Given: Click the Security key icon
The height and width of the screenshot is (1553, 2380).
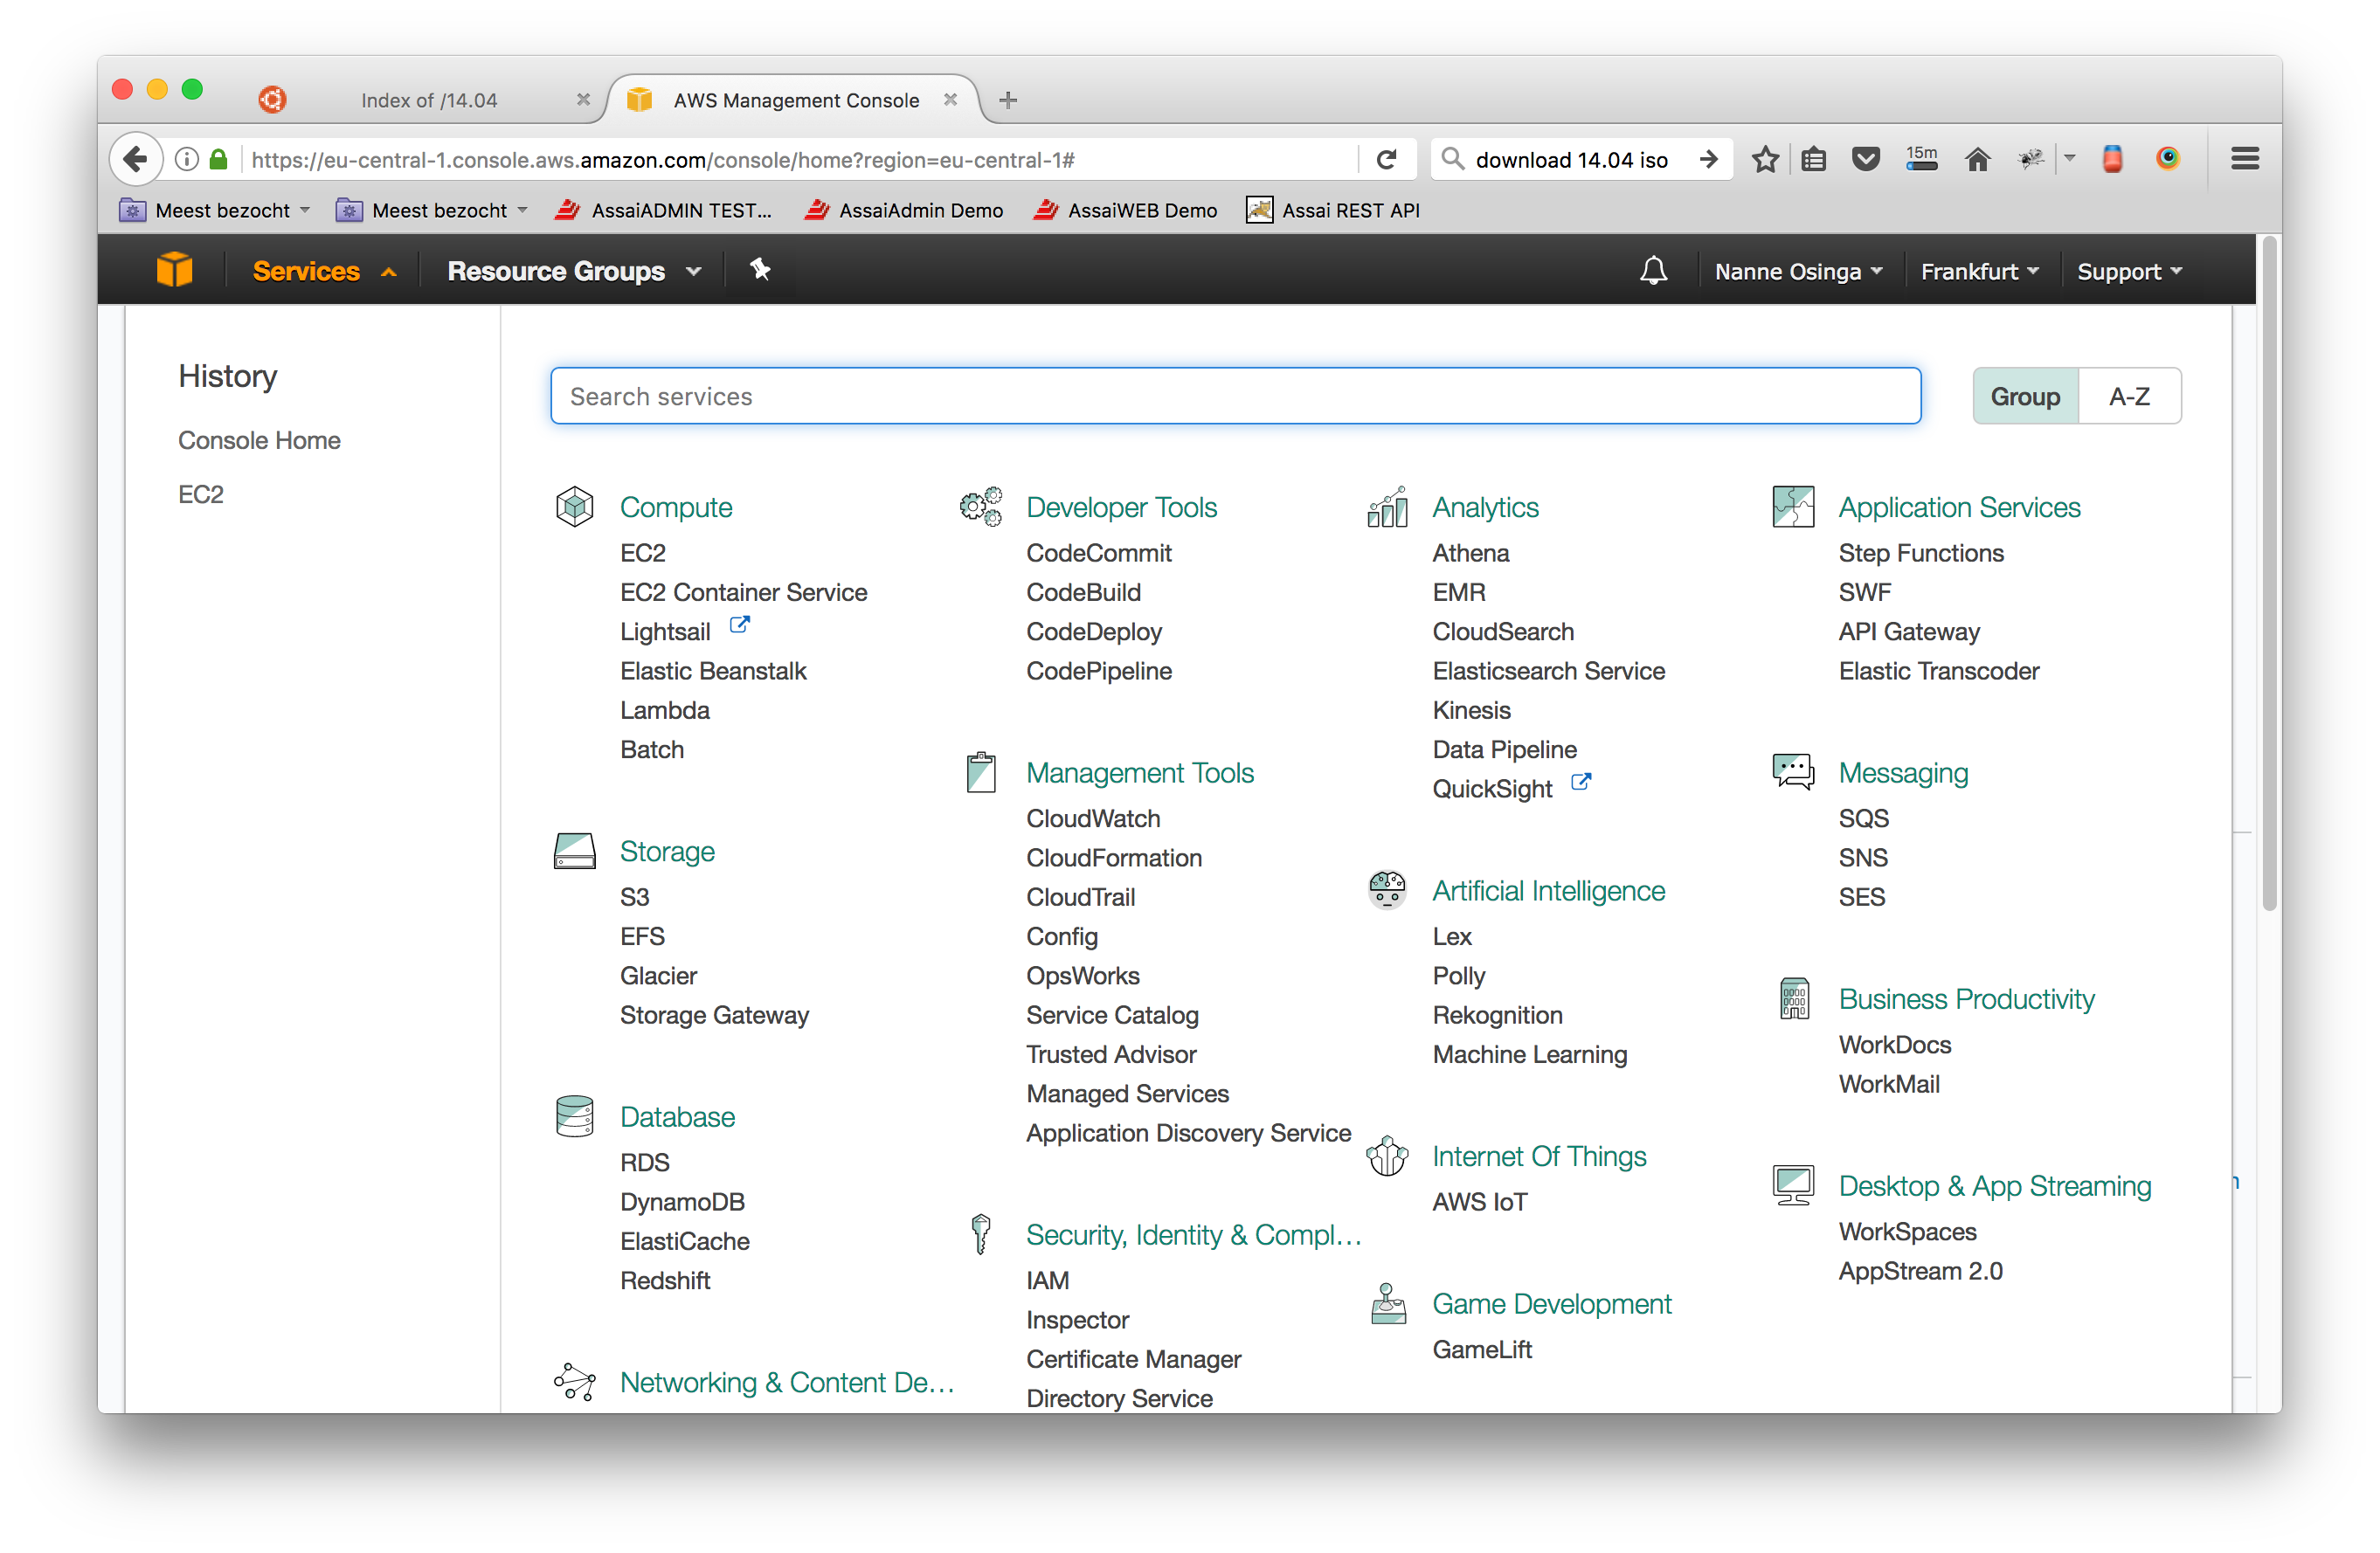Looking at the screenshot, I should coord(981,1234).
